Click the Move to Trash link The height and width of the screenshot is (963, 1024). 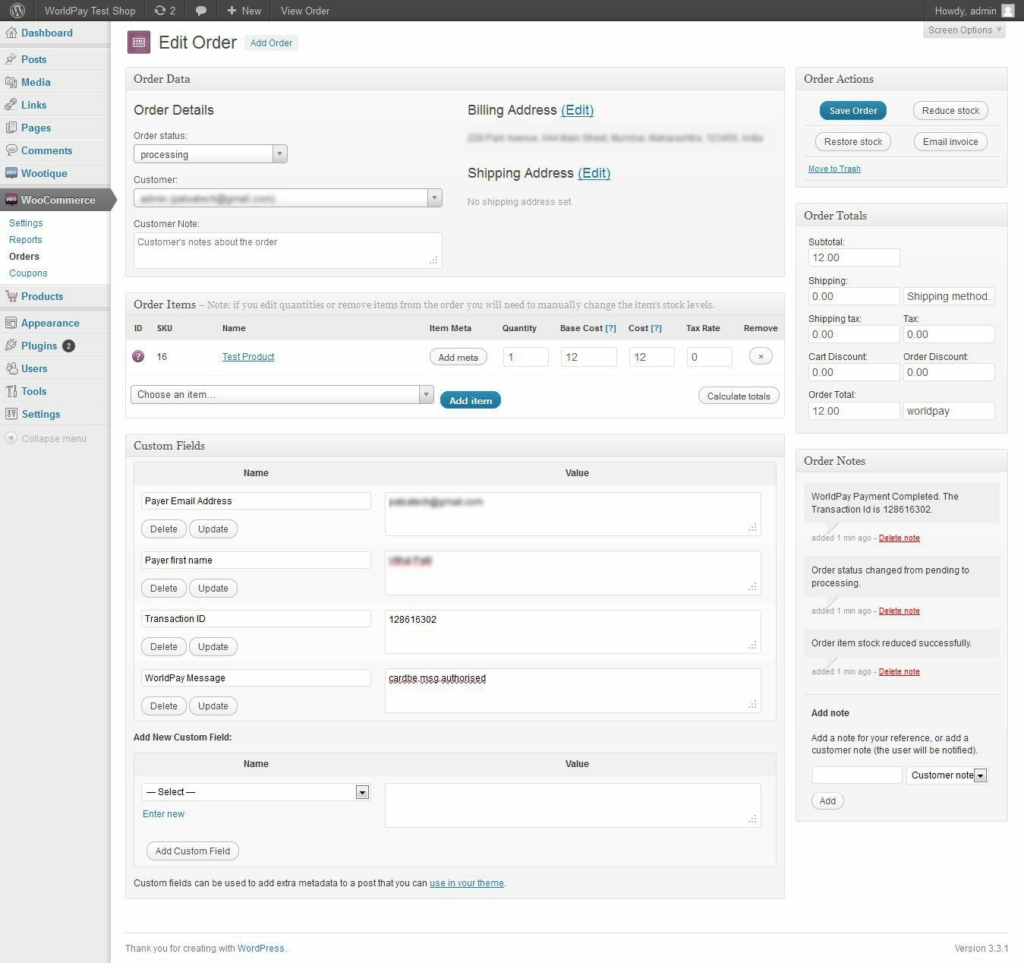[x=834, y=168]
